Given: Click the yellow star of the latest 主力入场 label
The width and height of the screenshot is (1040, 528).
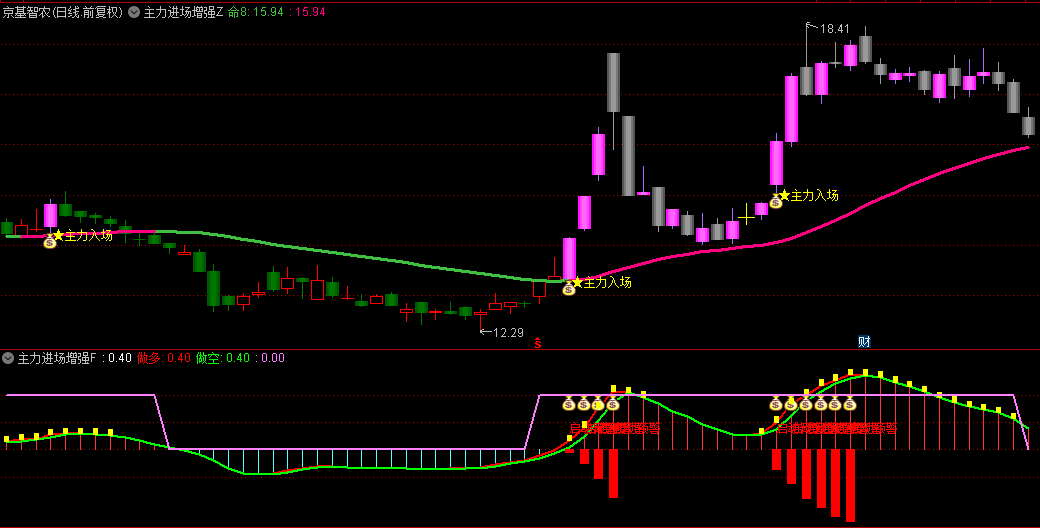Looking at the screenshot, I should [785, 195].
